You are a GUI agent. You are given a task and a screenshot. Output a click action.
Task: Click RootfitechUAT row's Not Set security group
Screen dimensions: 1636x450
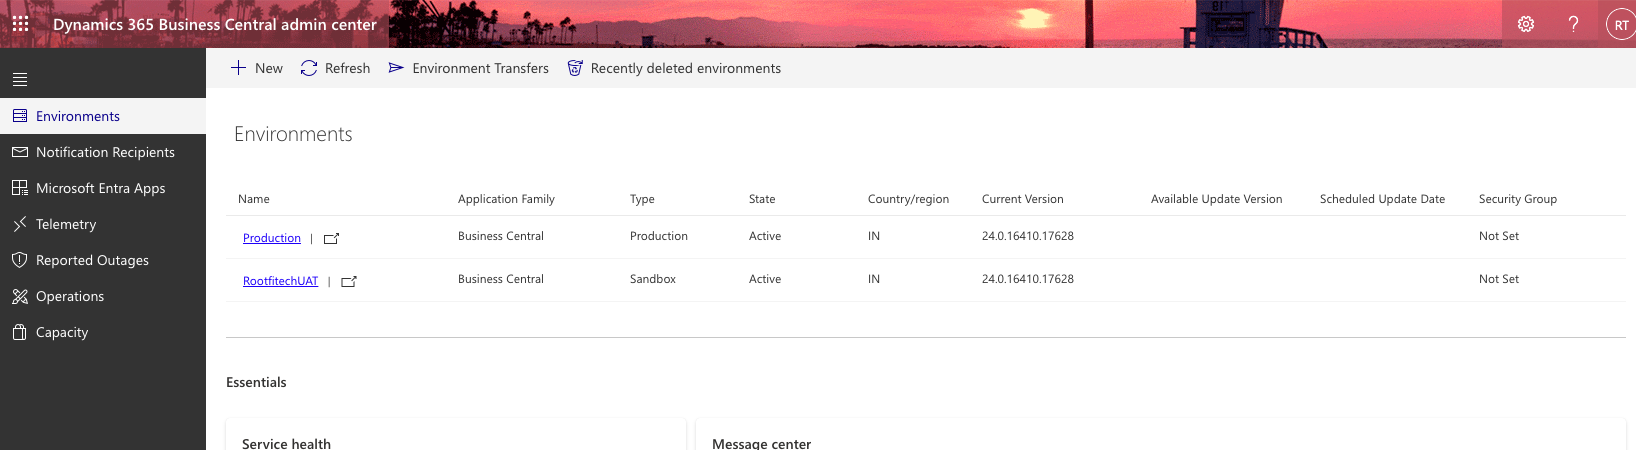click(x=1499, y=279)
